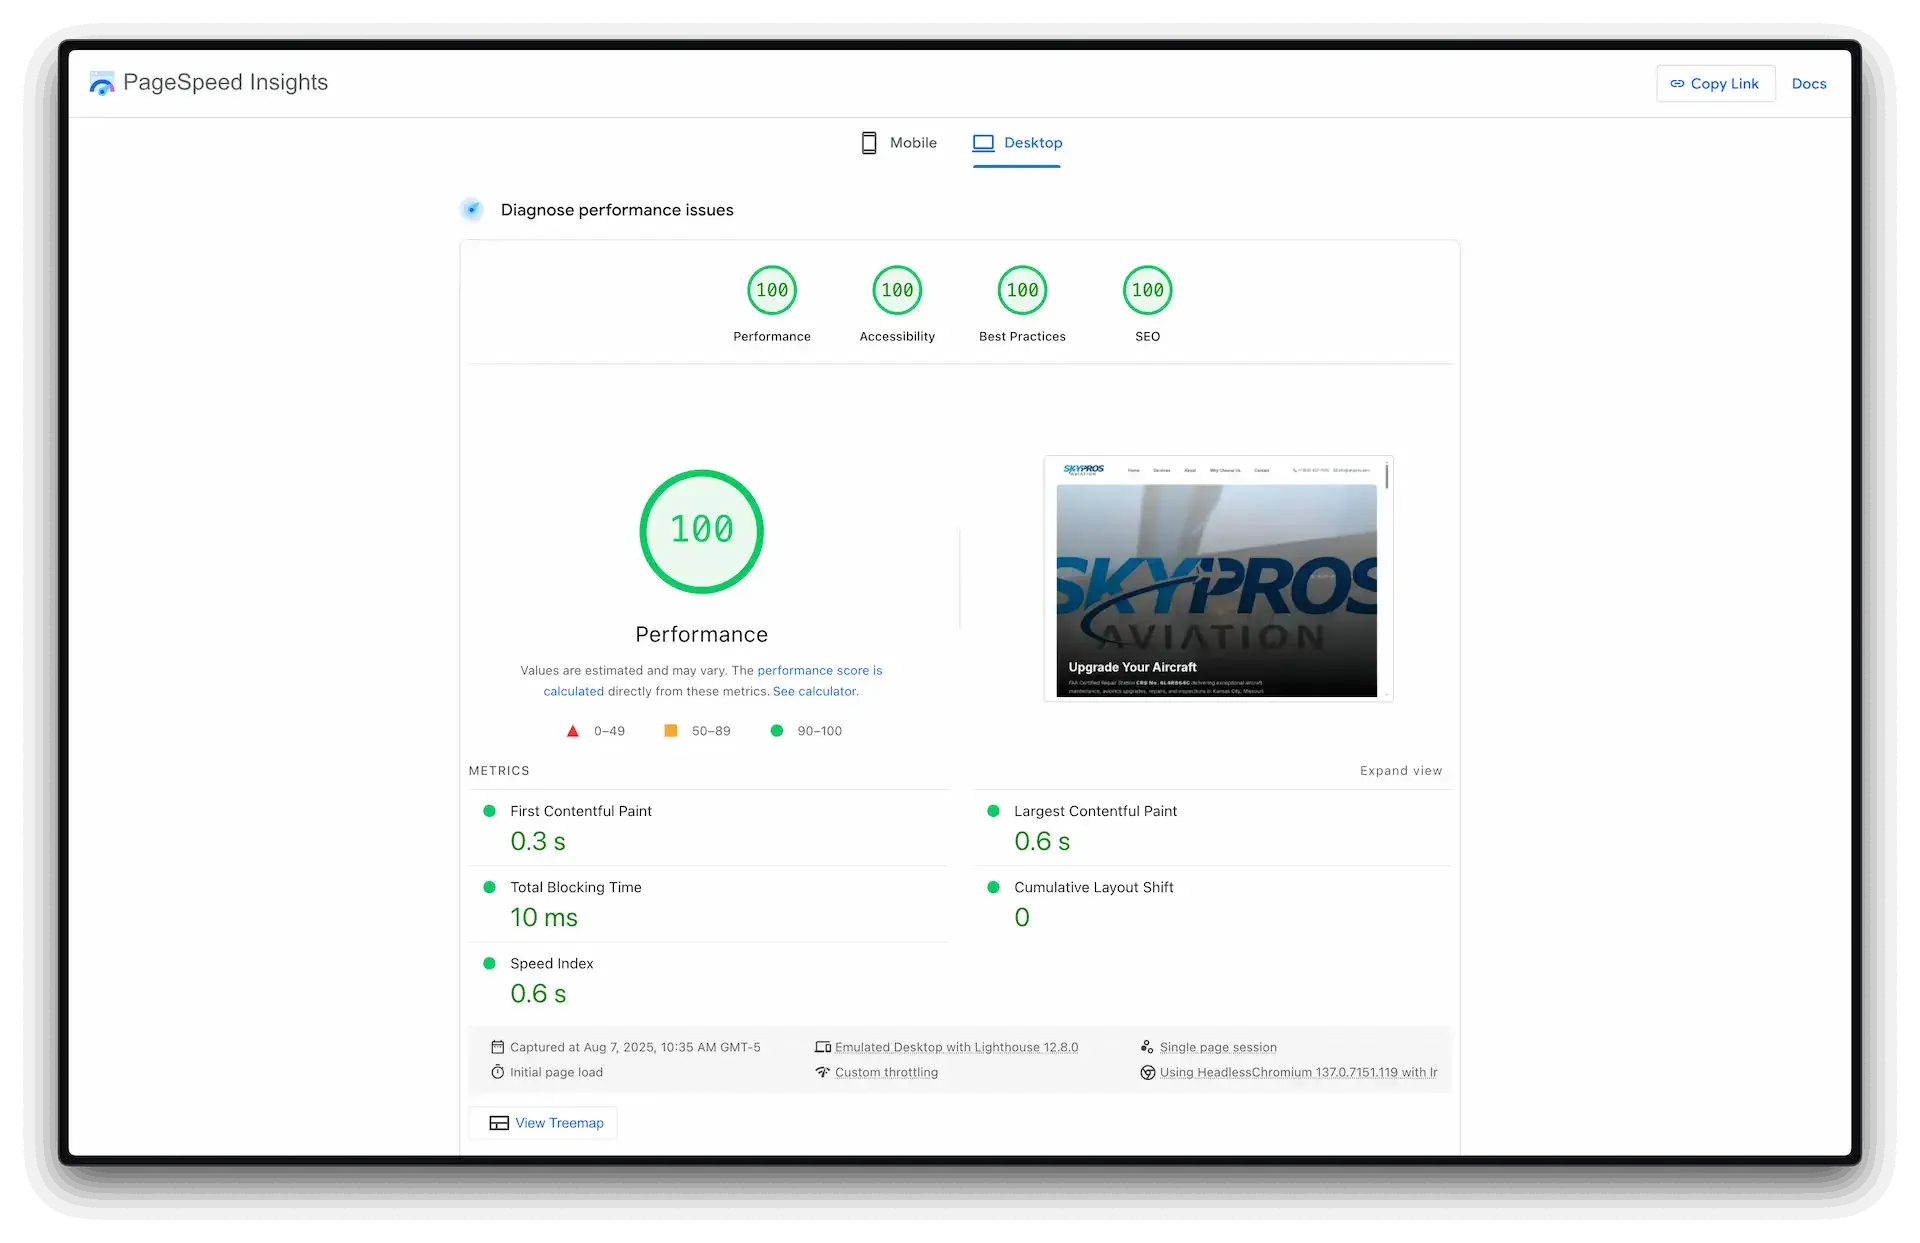Click the performance score is calculated link
The image size is (1920, 1243).
pyautogui.click(x=819, y=670)
